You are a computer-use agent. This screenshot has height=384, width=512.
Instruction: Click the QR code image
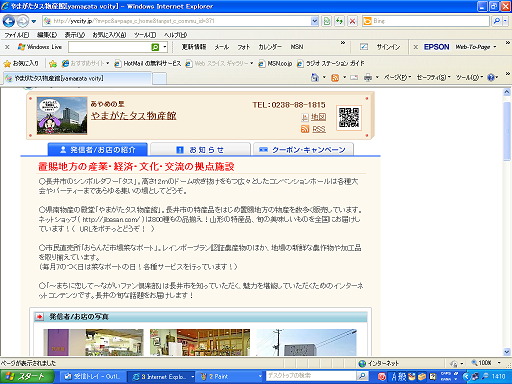(349, 117)
